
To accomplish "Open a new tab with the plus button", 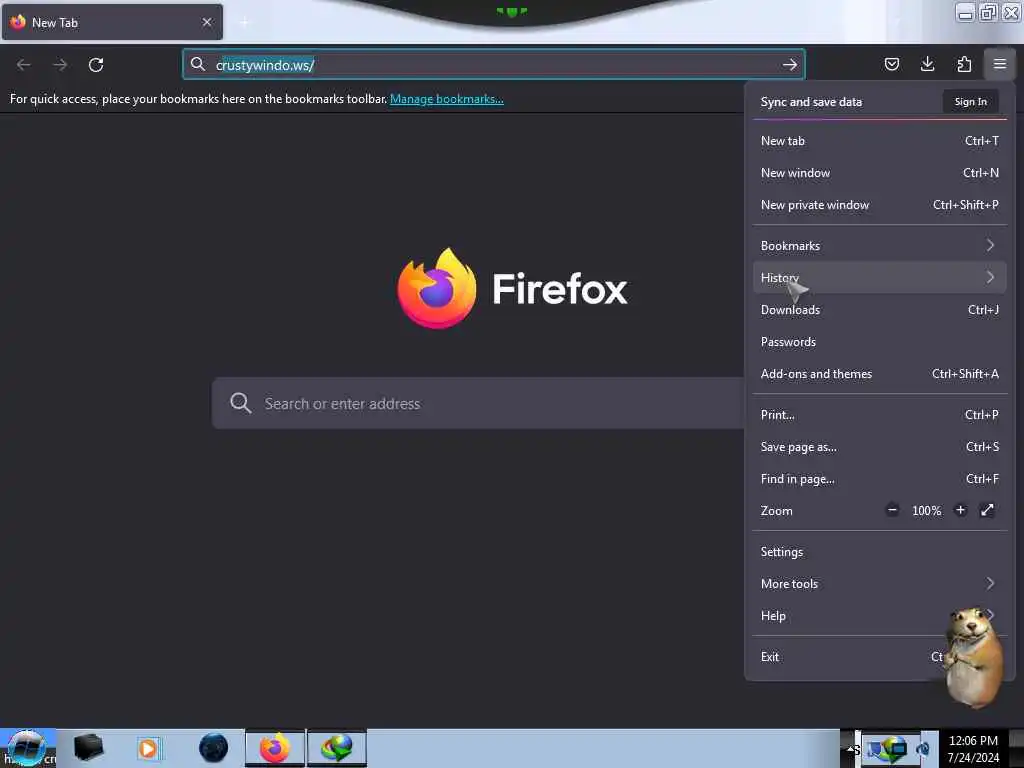I will tap(244, 22).
